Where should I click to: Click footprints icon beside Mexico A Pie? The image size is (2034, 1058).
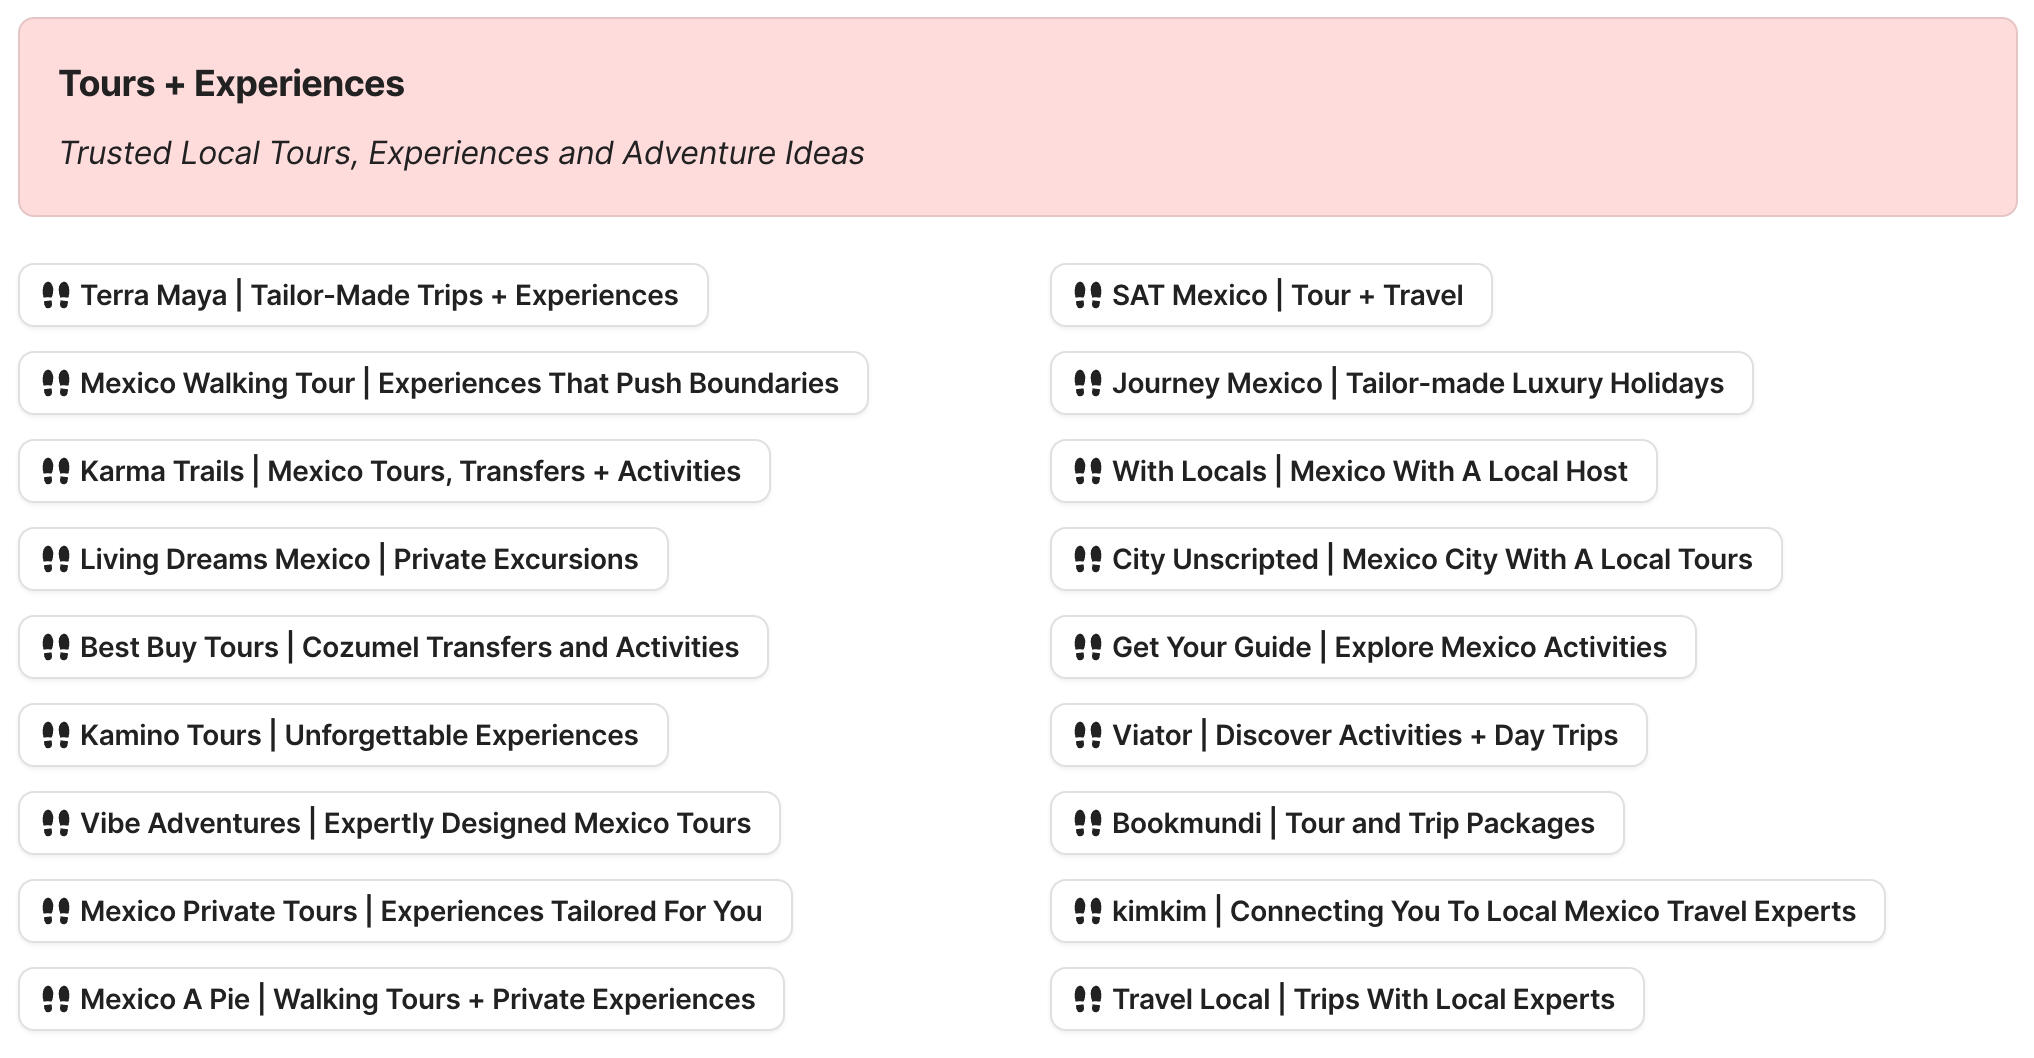click(56, 999)
